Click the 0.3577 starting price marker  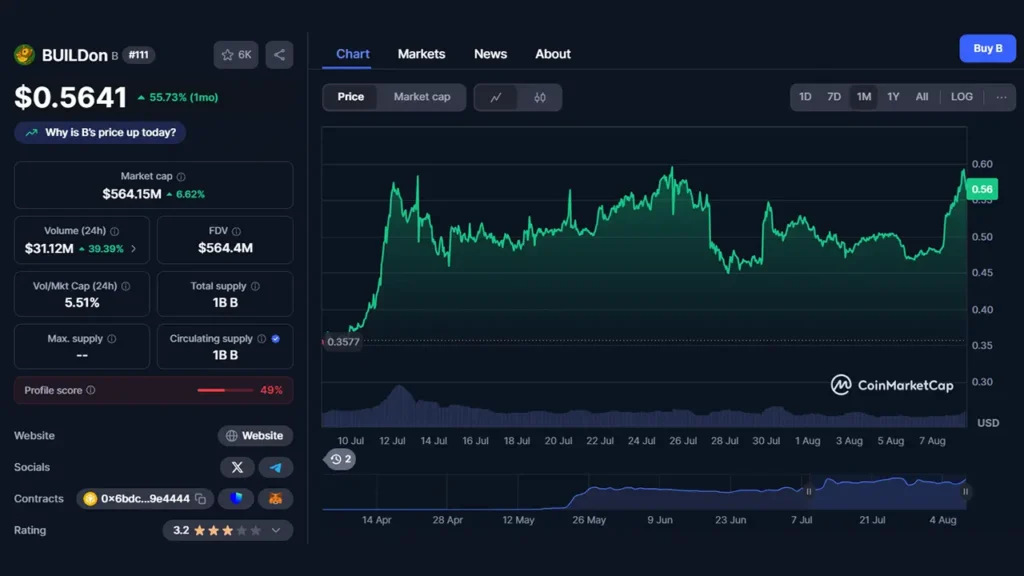tap(343, 342)
